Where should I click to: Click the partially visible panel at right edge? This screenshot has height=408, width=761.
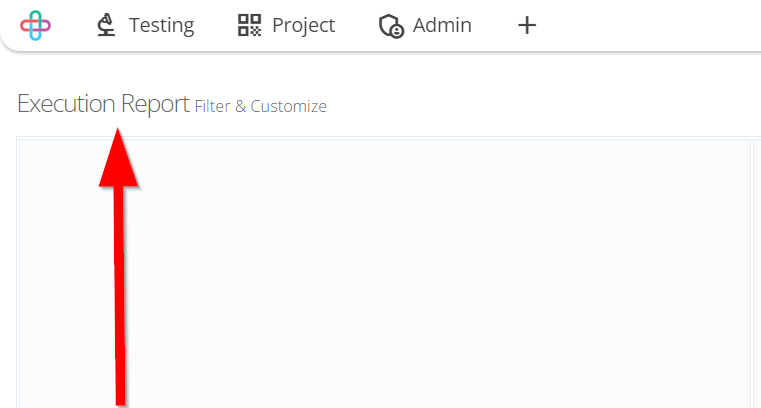(x=757, y=274)
